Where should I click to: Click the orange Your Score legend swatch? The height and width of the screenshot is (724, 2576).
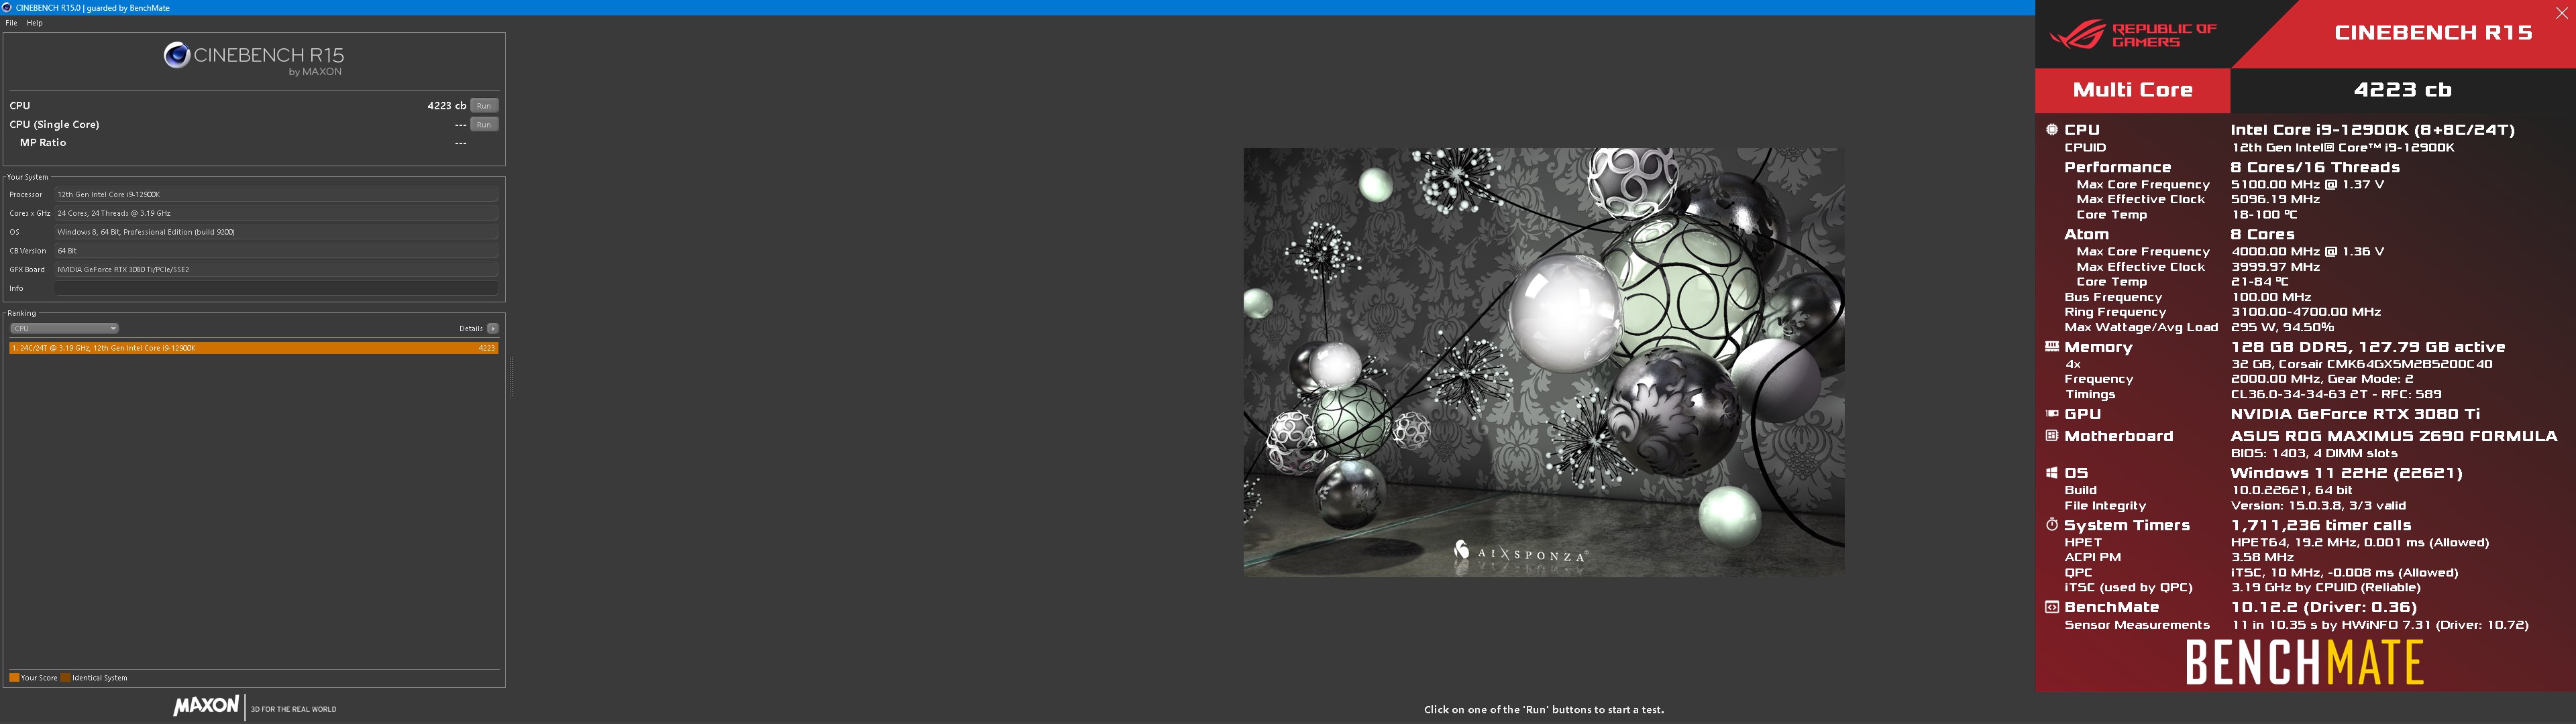[x=14, y=678]
